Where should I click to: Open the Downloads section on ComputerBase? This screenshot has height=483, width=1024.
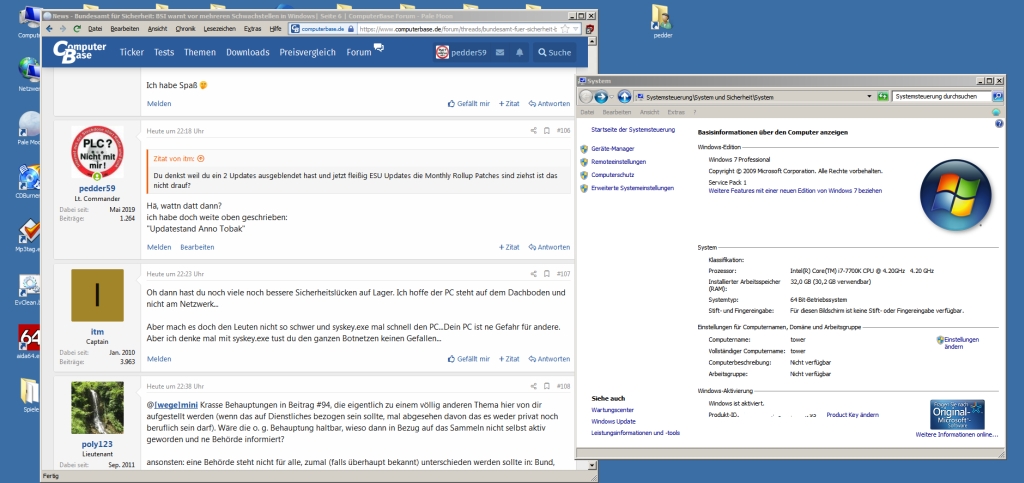click(x=248, y=52)
